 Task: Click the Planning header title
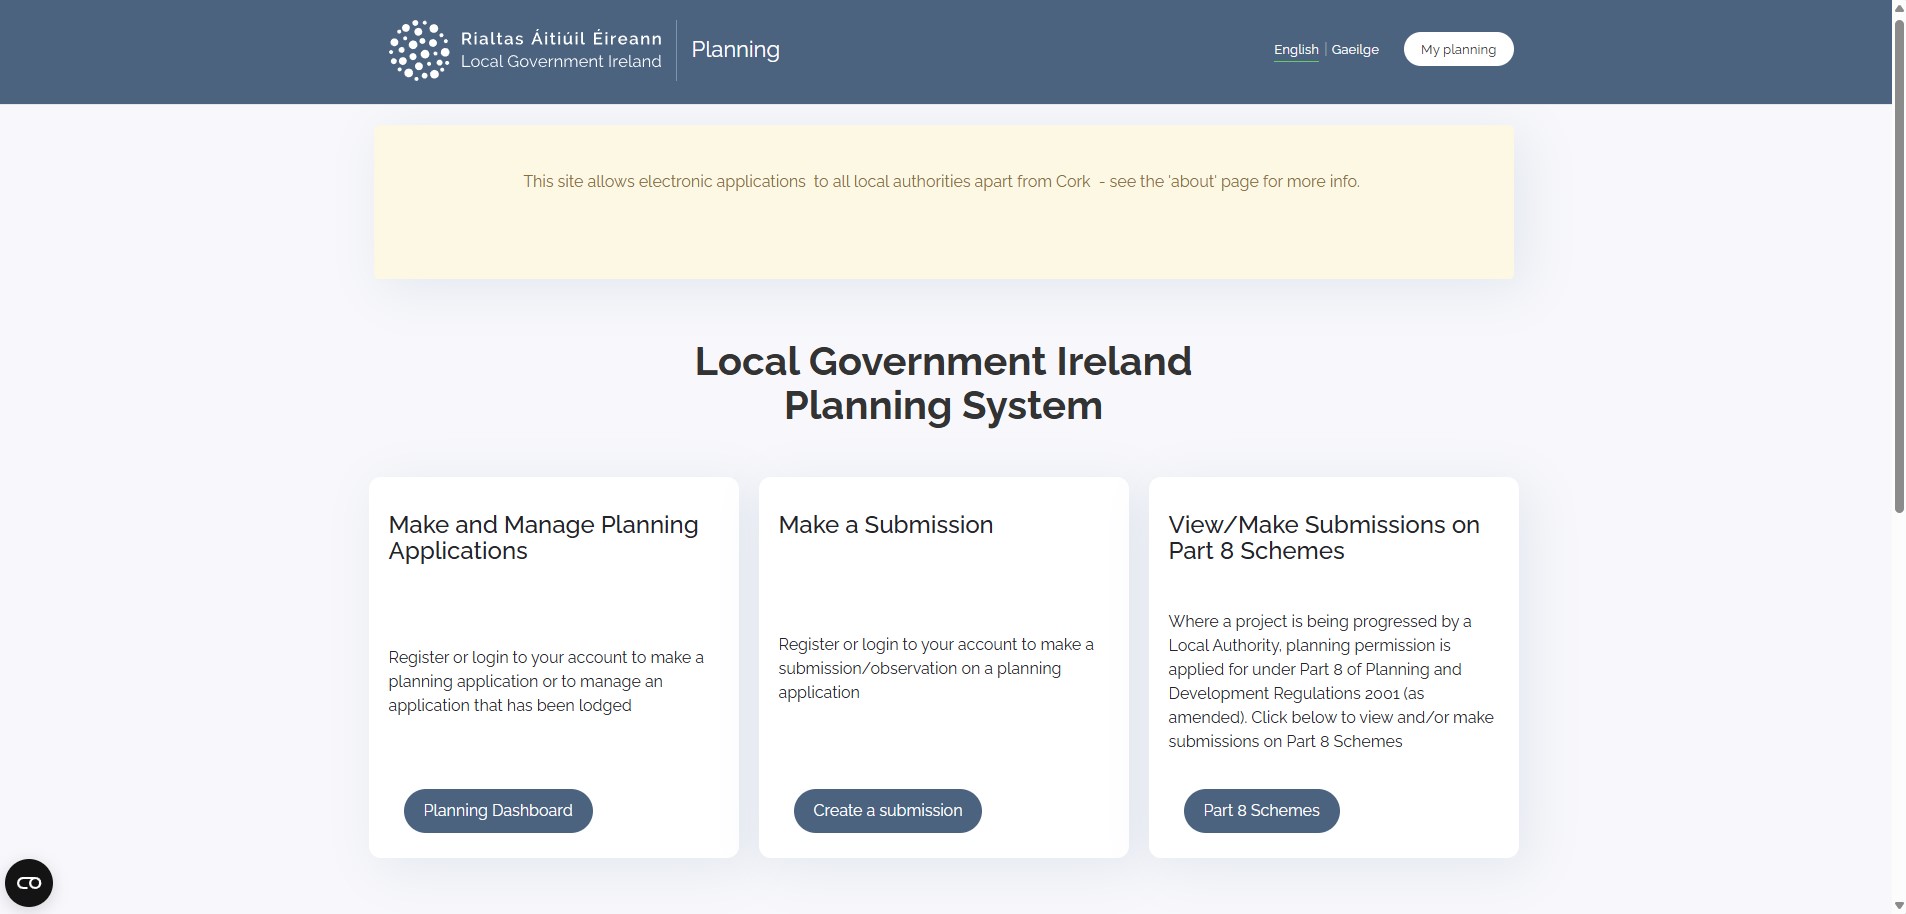click(x=735, y=49)
